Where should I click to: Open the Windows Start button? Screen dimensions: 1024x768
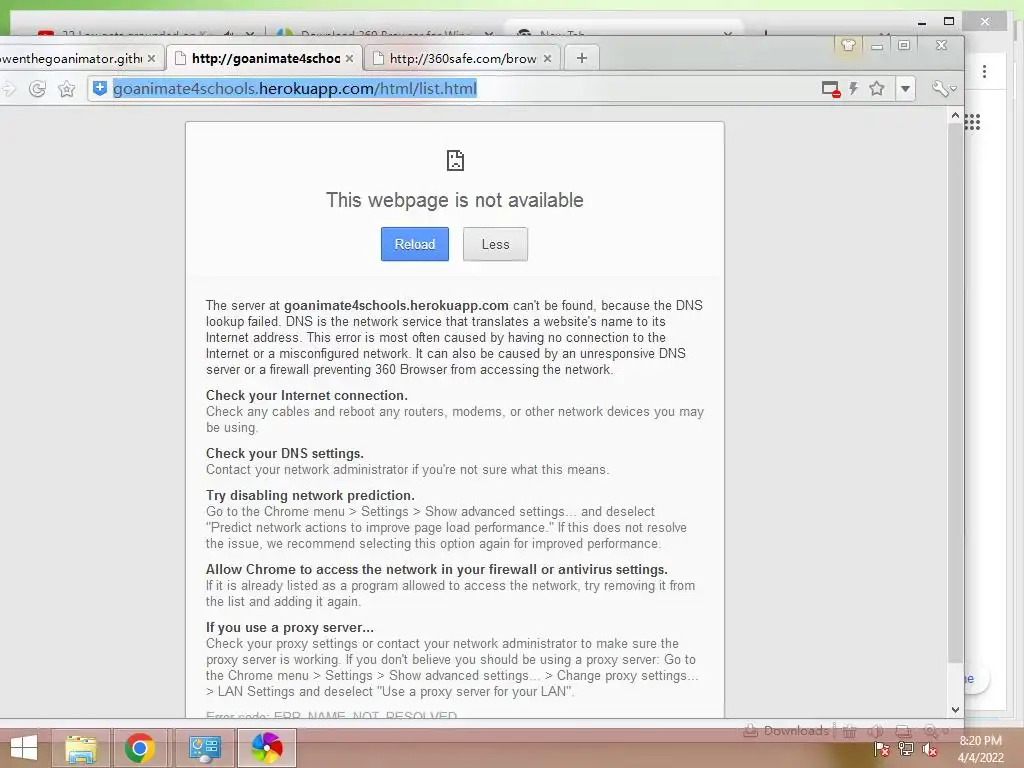pos(24,748)
